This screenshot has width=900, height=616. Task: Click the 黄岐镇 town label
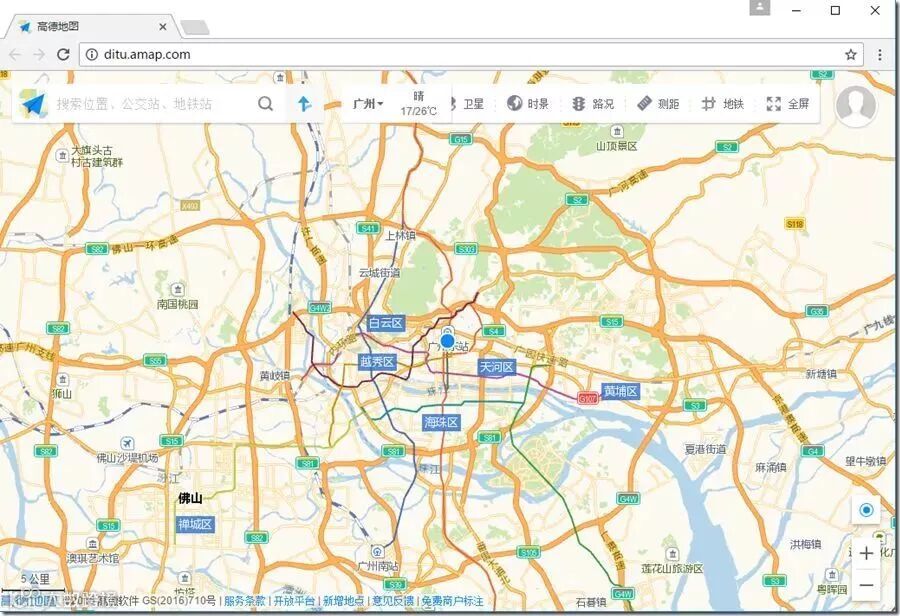click(275, 375)
